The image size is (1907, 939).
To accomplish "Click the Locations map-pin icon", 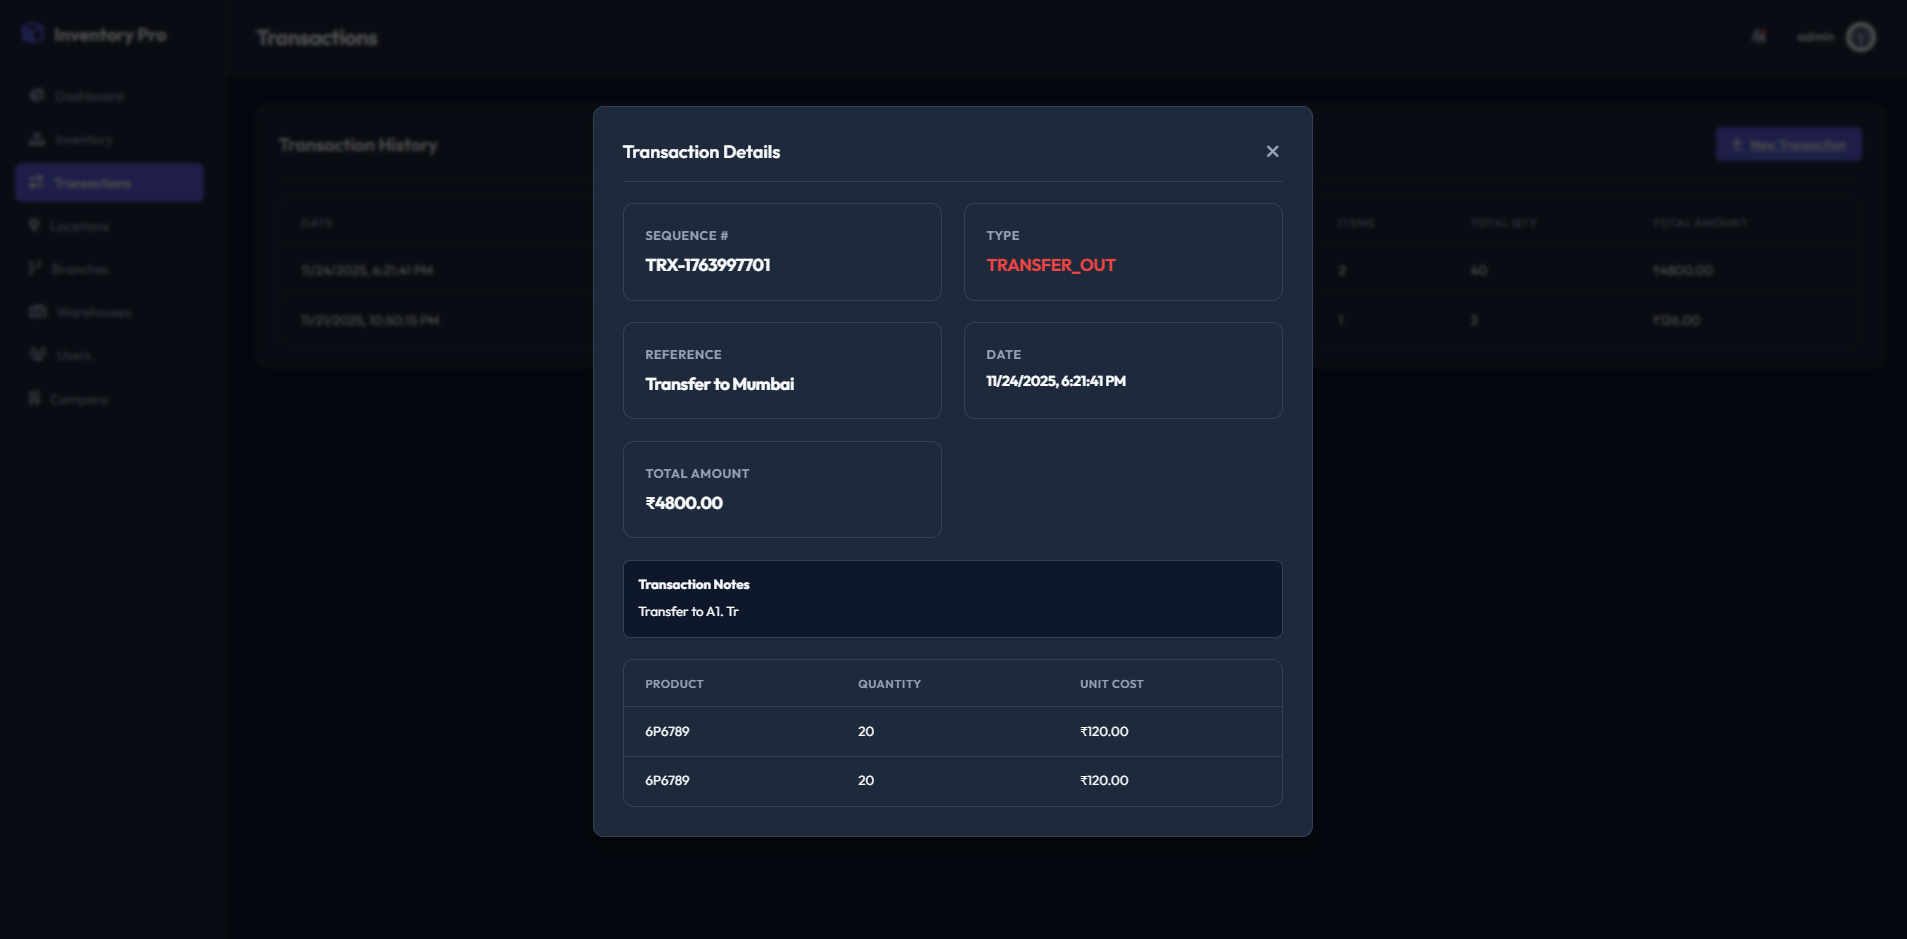I will click(36, 225).
